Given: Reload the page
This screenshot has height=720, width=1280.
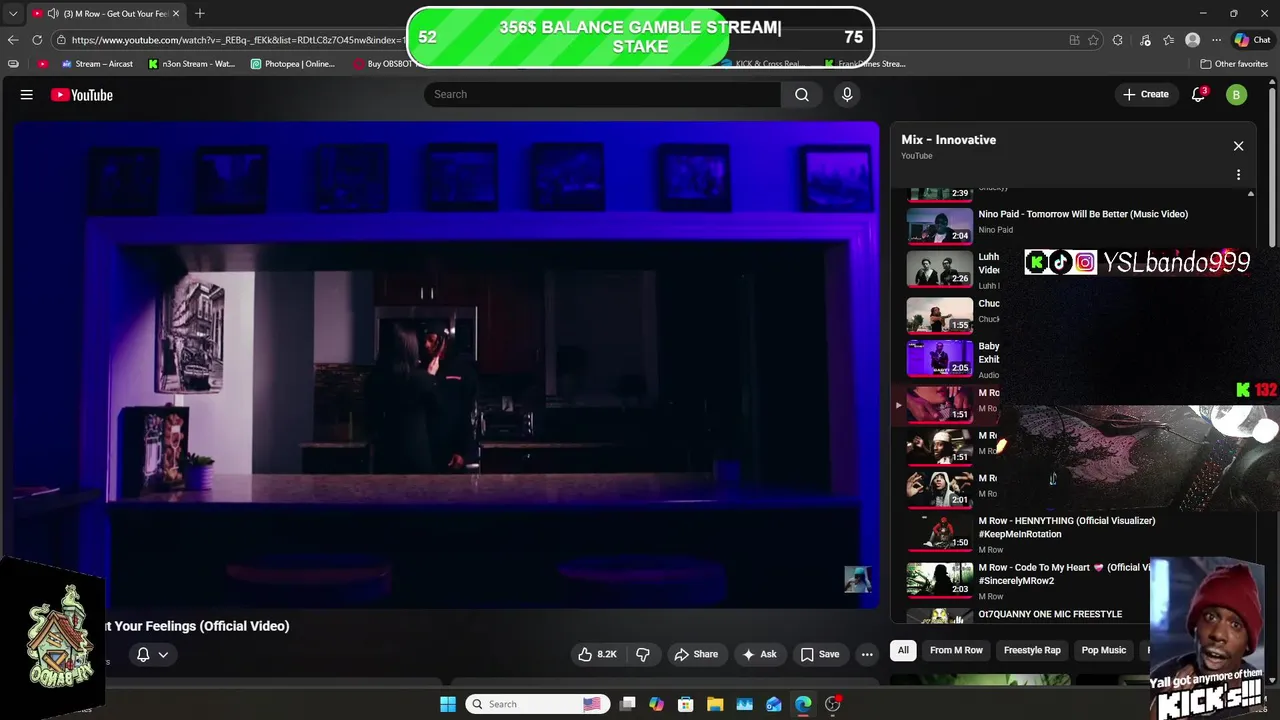Looking at the screenshot, I should point(37,40).
